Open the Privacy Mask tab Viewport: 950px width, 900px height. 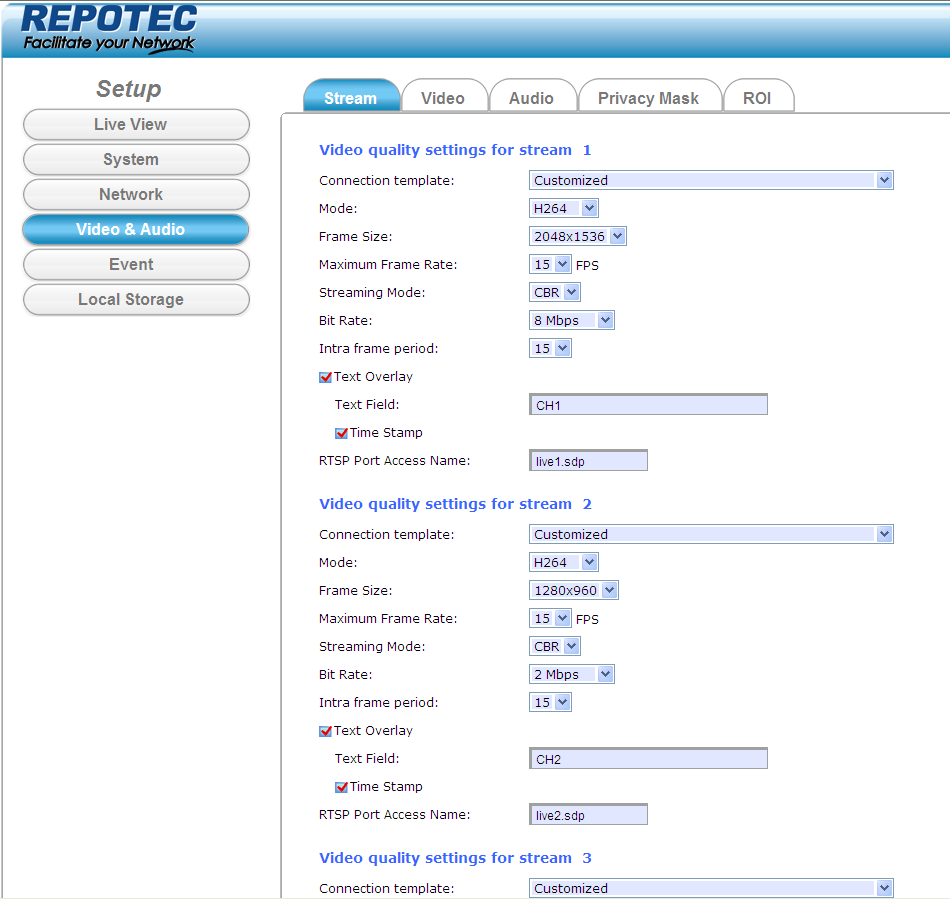click(648, 98)
